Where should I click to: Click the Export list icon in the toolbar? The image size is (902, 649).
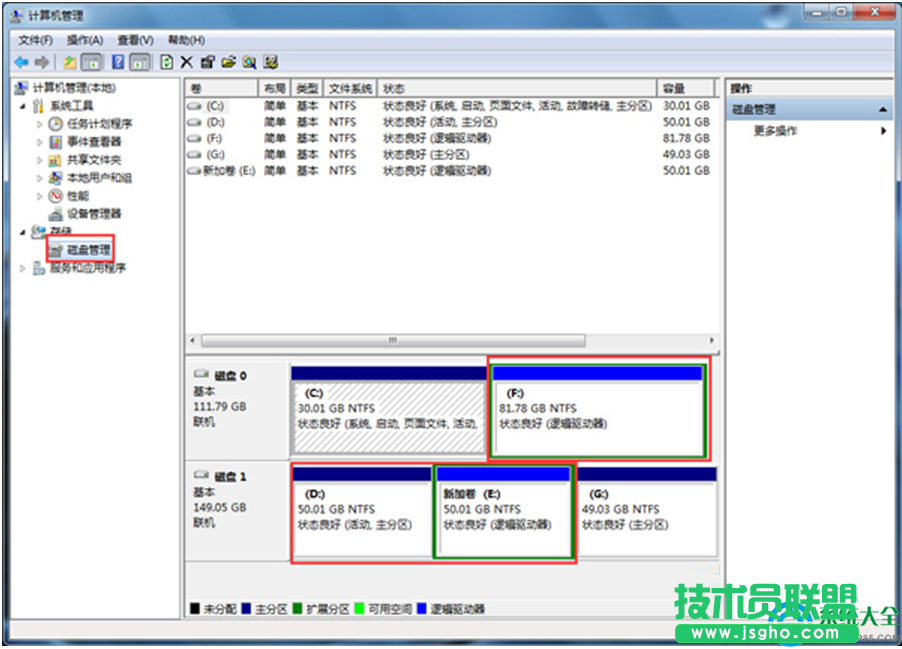(227, 62)
